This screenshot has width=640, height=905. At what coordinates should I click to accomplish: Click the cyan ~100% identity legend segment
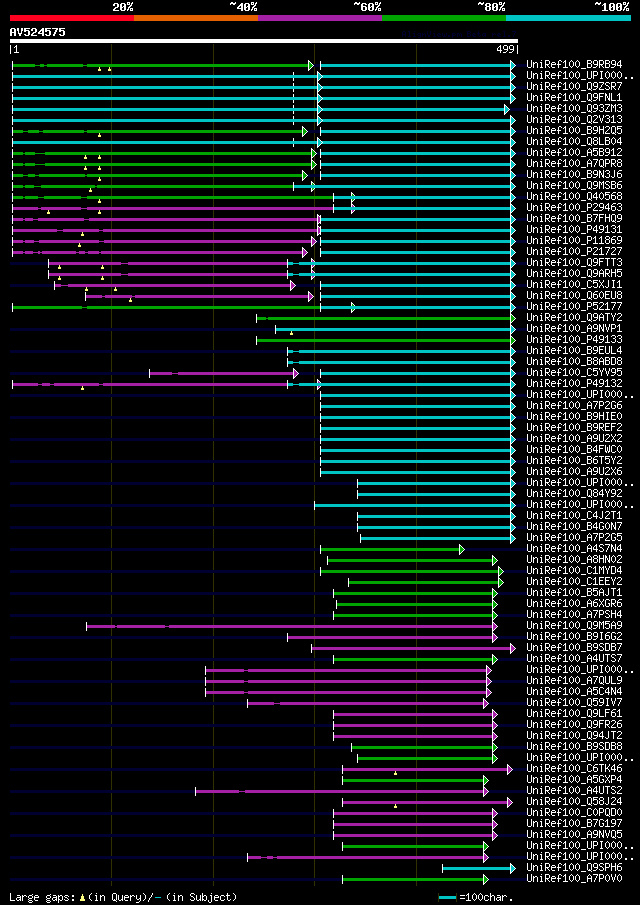click(568, 18)
